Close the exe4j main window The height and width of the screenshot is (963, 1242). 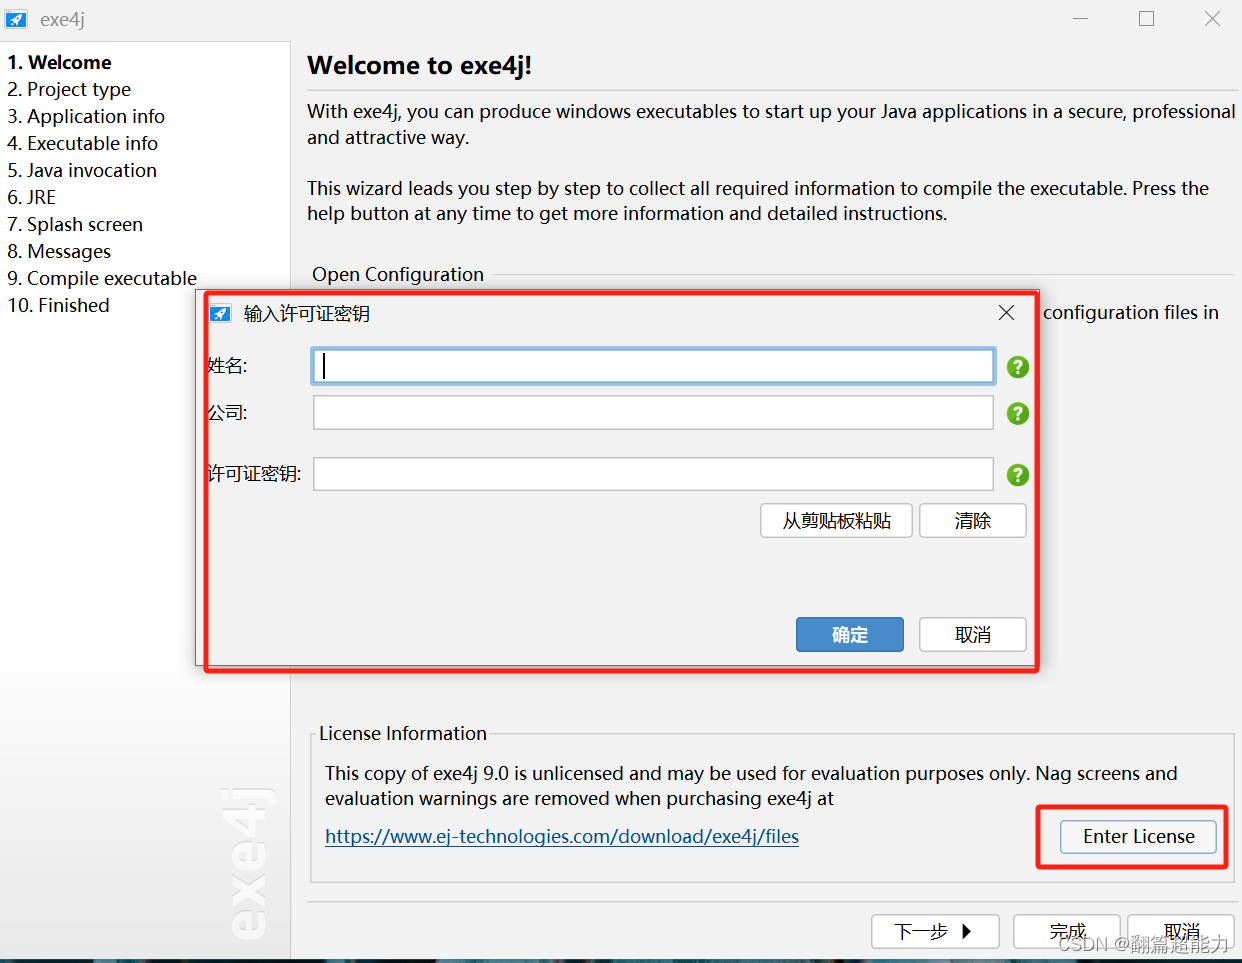(x=1212, y=19)
